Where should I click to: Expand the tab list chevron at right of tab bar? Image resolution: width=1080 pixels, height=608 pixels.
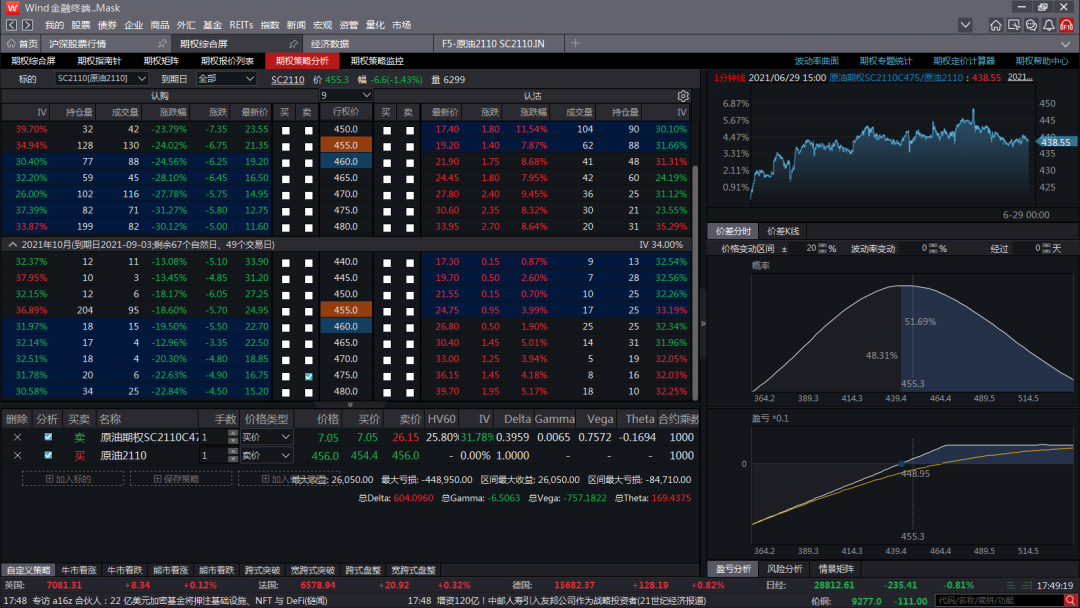1066,43
